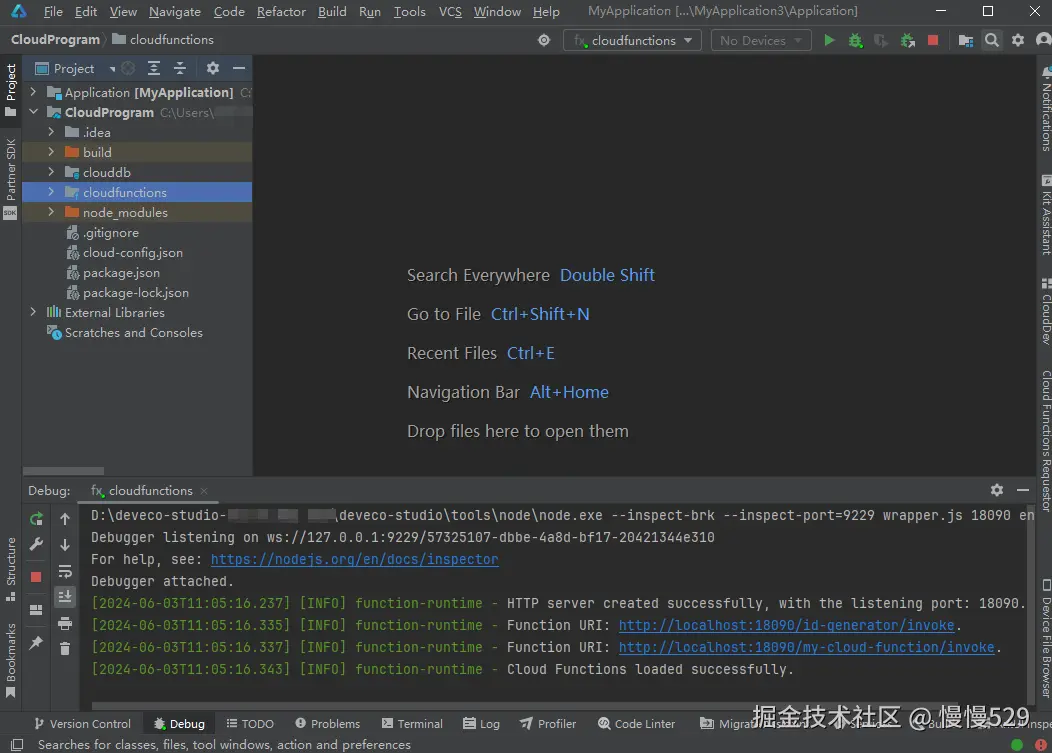Toggle scroll to end in debug console
The height and width of the screenshot is (753, 1052).
click(x=65, y=597)
